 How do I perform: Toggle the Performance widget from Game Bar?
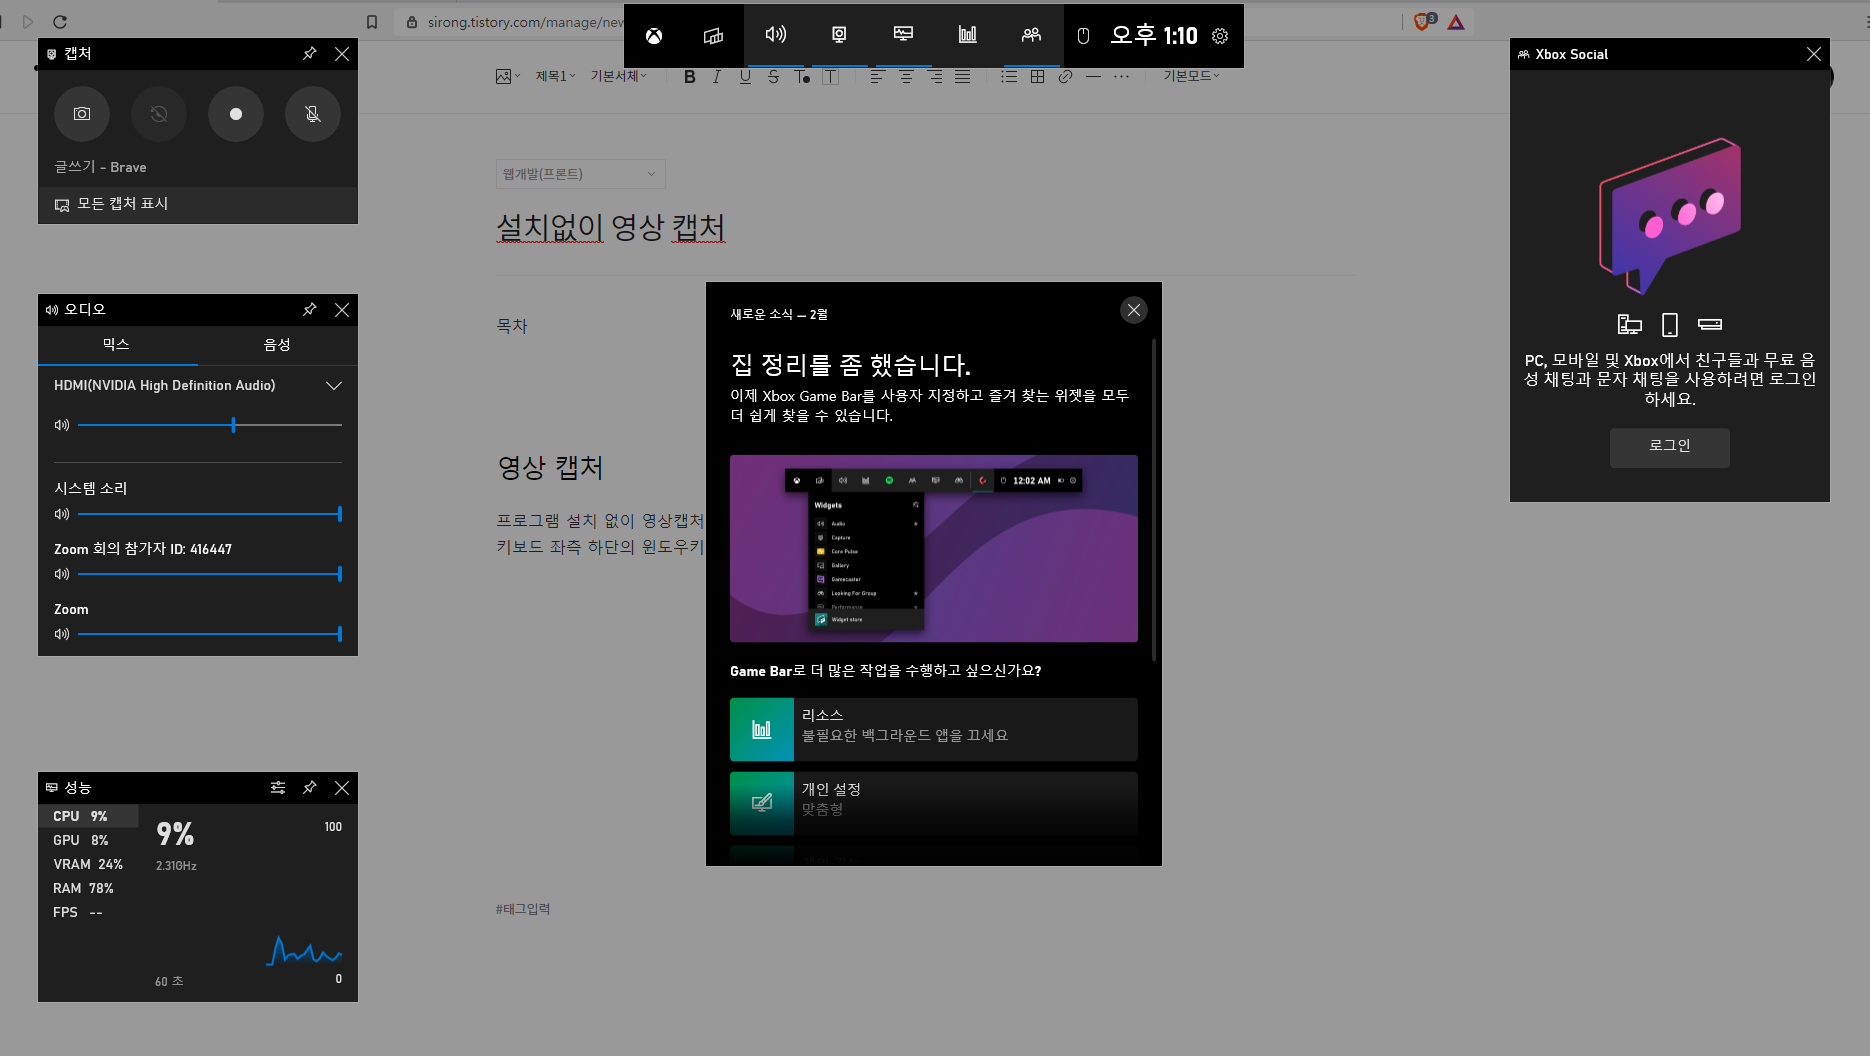click(x=903, y=35)
